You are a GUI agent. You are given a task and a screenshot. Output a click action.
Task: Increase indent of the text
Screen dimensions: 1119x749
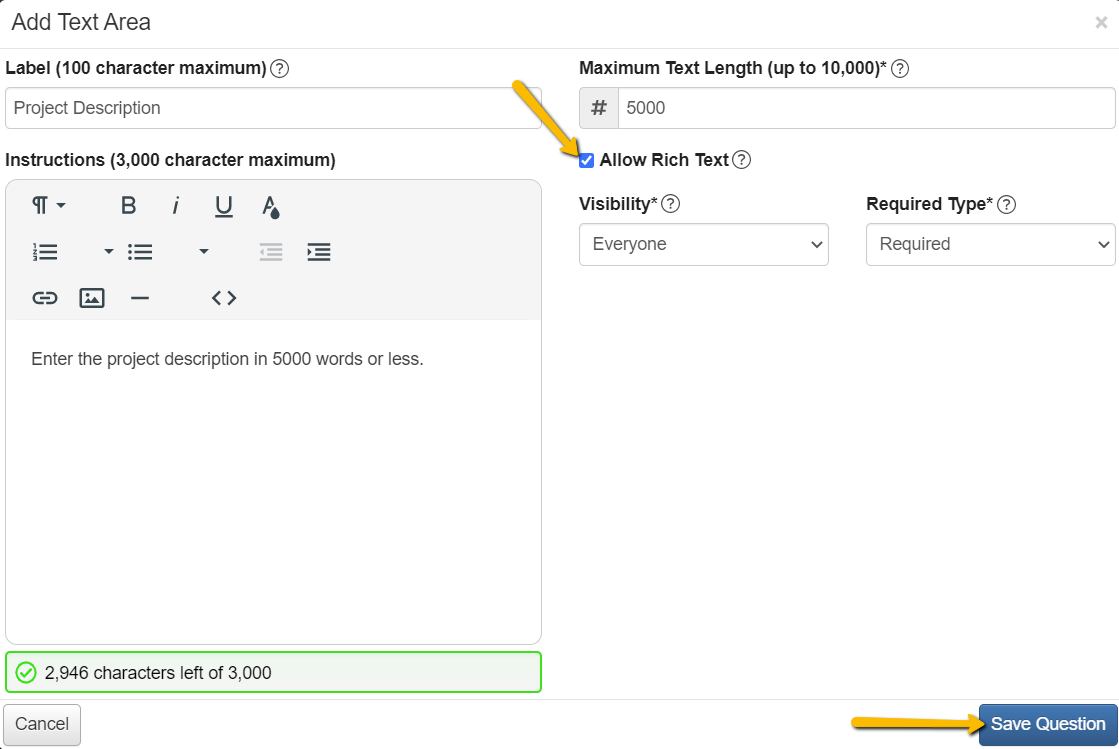click(318, 252)
